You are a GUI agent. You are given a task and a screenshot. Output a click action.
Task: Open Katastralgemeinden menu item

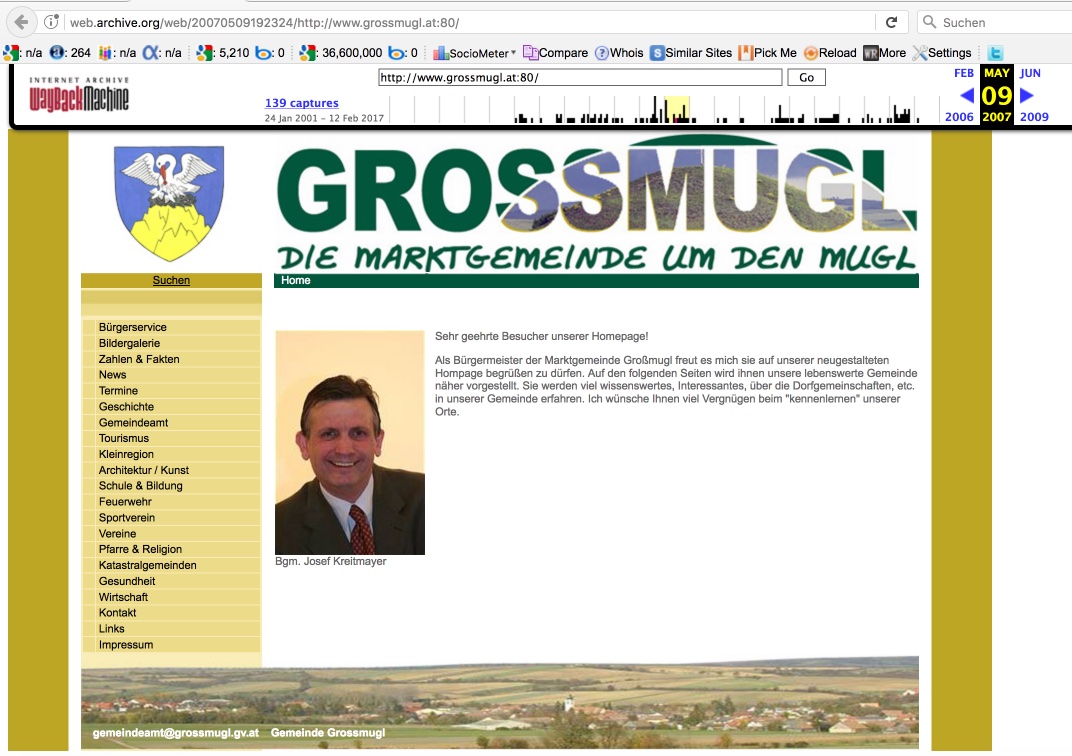(x=148, y=565)
